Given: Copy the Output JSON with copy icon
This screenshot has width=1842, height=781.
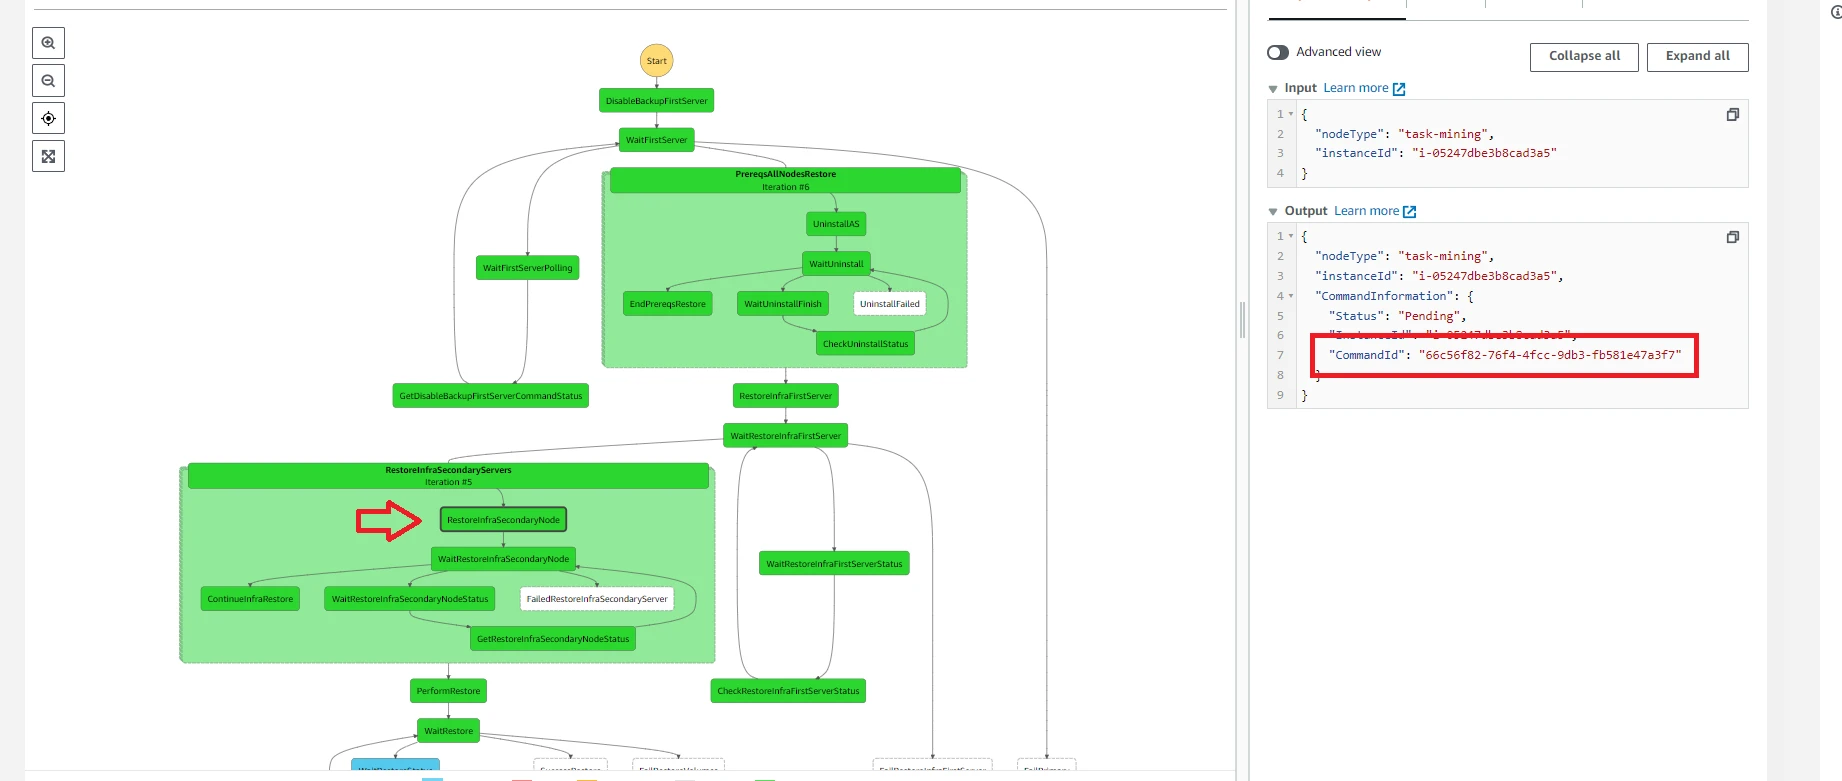Looking at the screenshot, I should 1733,237.
